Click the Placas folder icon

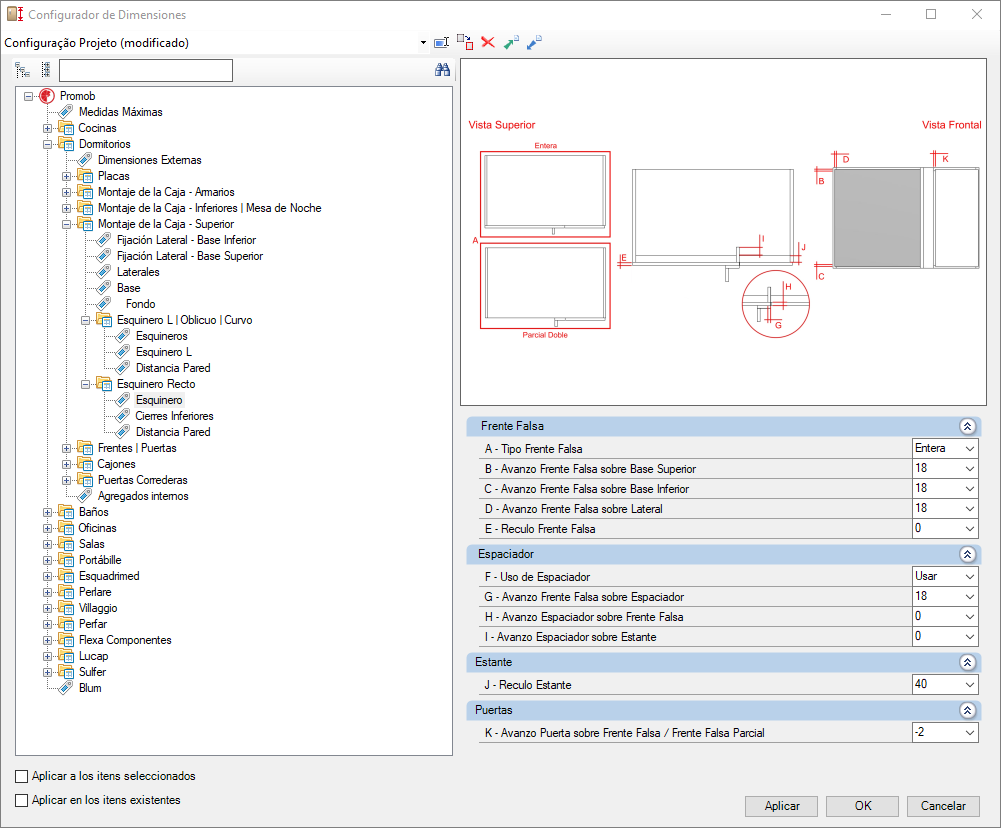pyautogui.click(x=85, y=176)
